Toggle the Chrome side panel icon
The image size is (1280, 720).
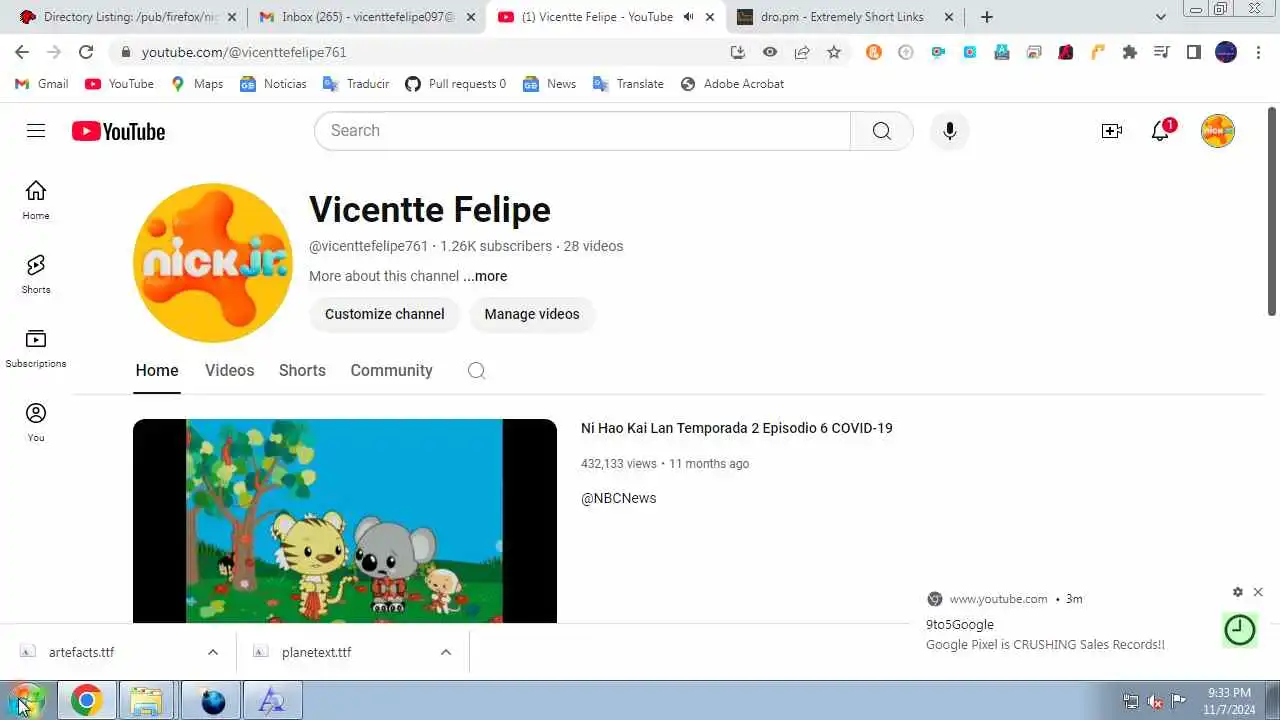[1194, 52]
